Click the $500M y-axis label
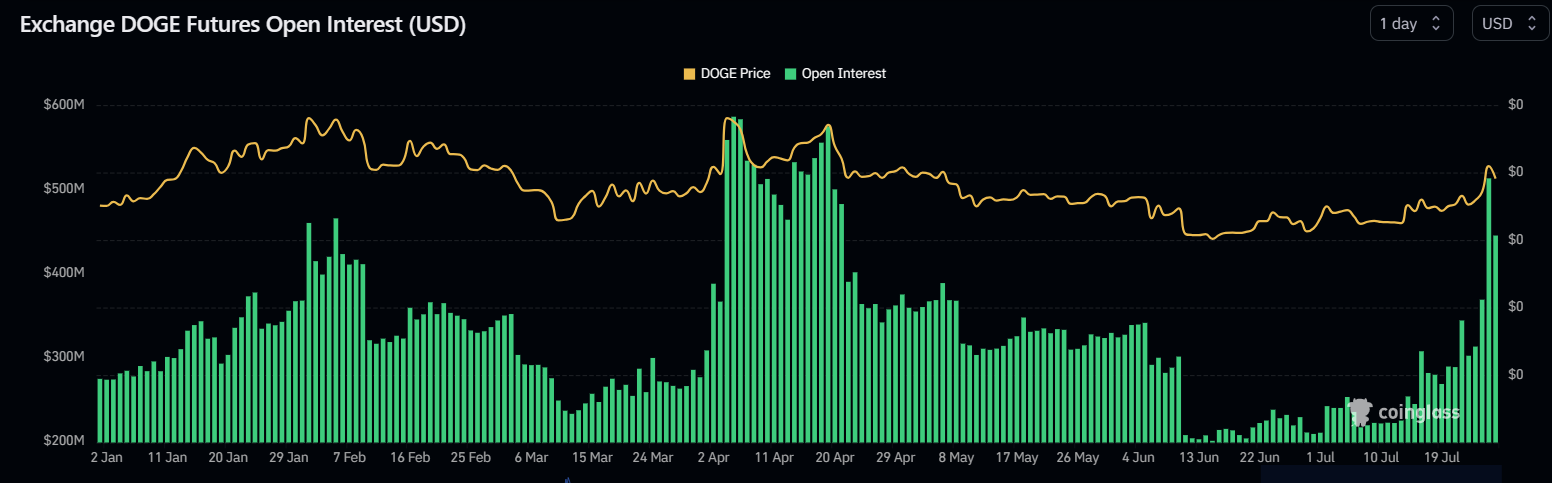Screen dimensions: 1552x483 [x=63, y=188]
